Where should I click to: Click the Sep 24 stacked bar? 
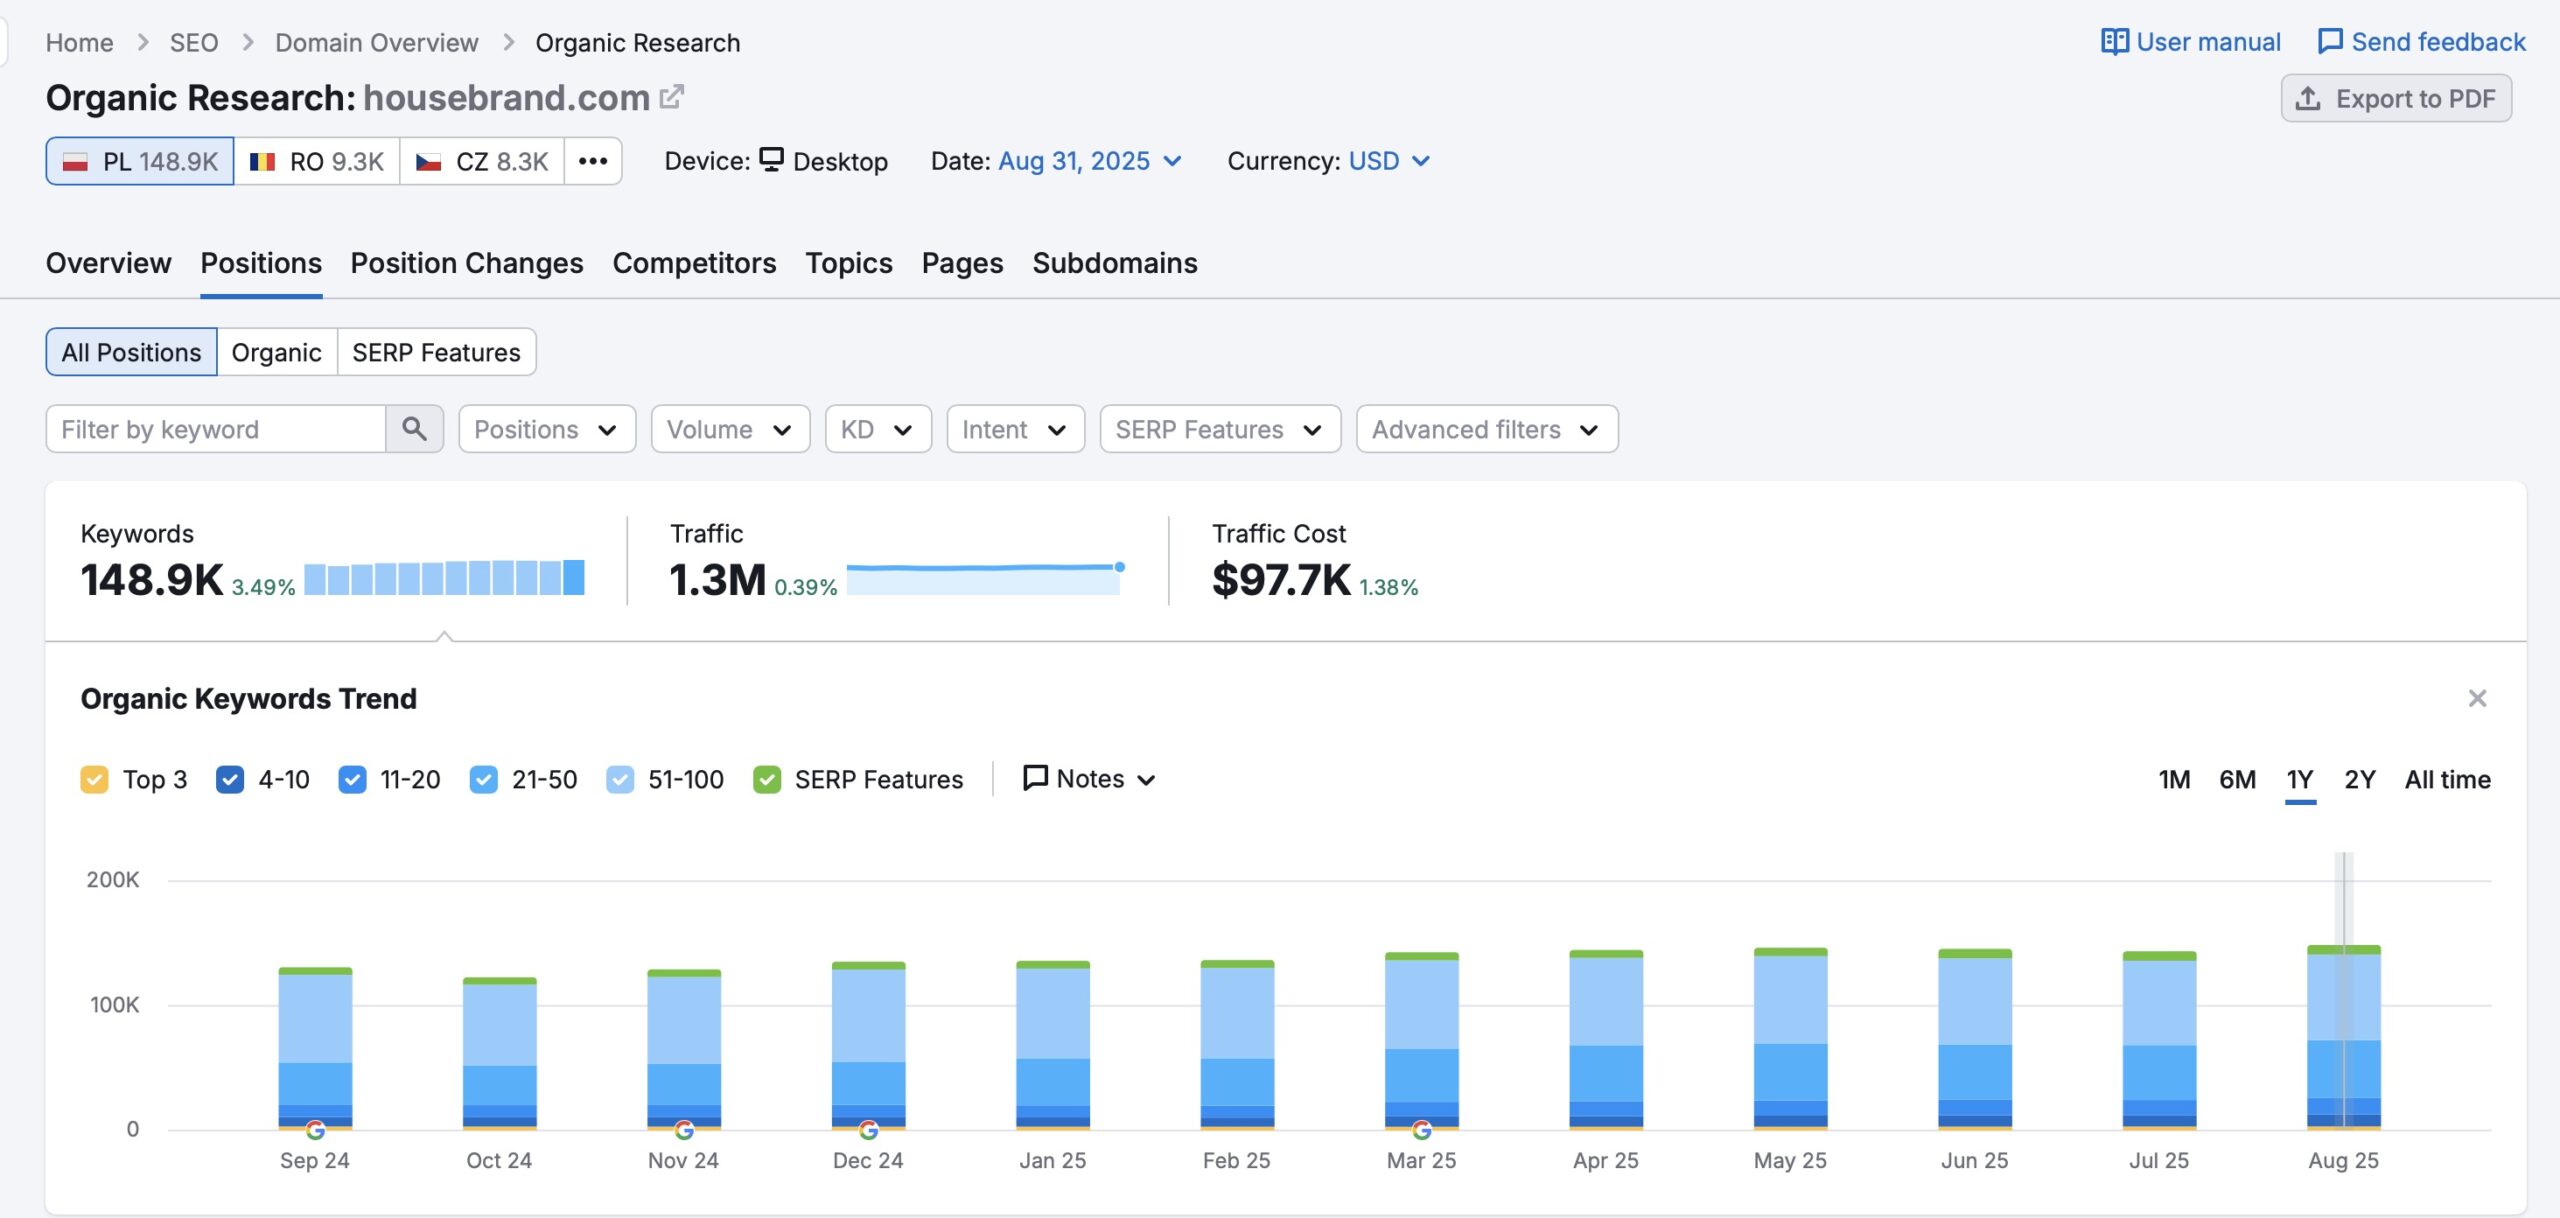click(x=315, y=1048)
